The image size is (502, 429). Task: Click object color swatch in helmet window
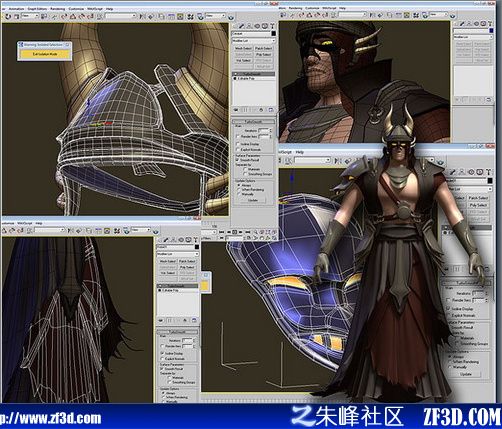pyautogui.click(x=274, y=33)
